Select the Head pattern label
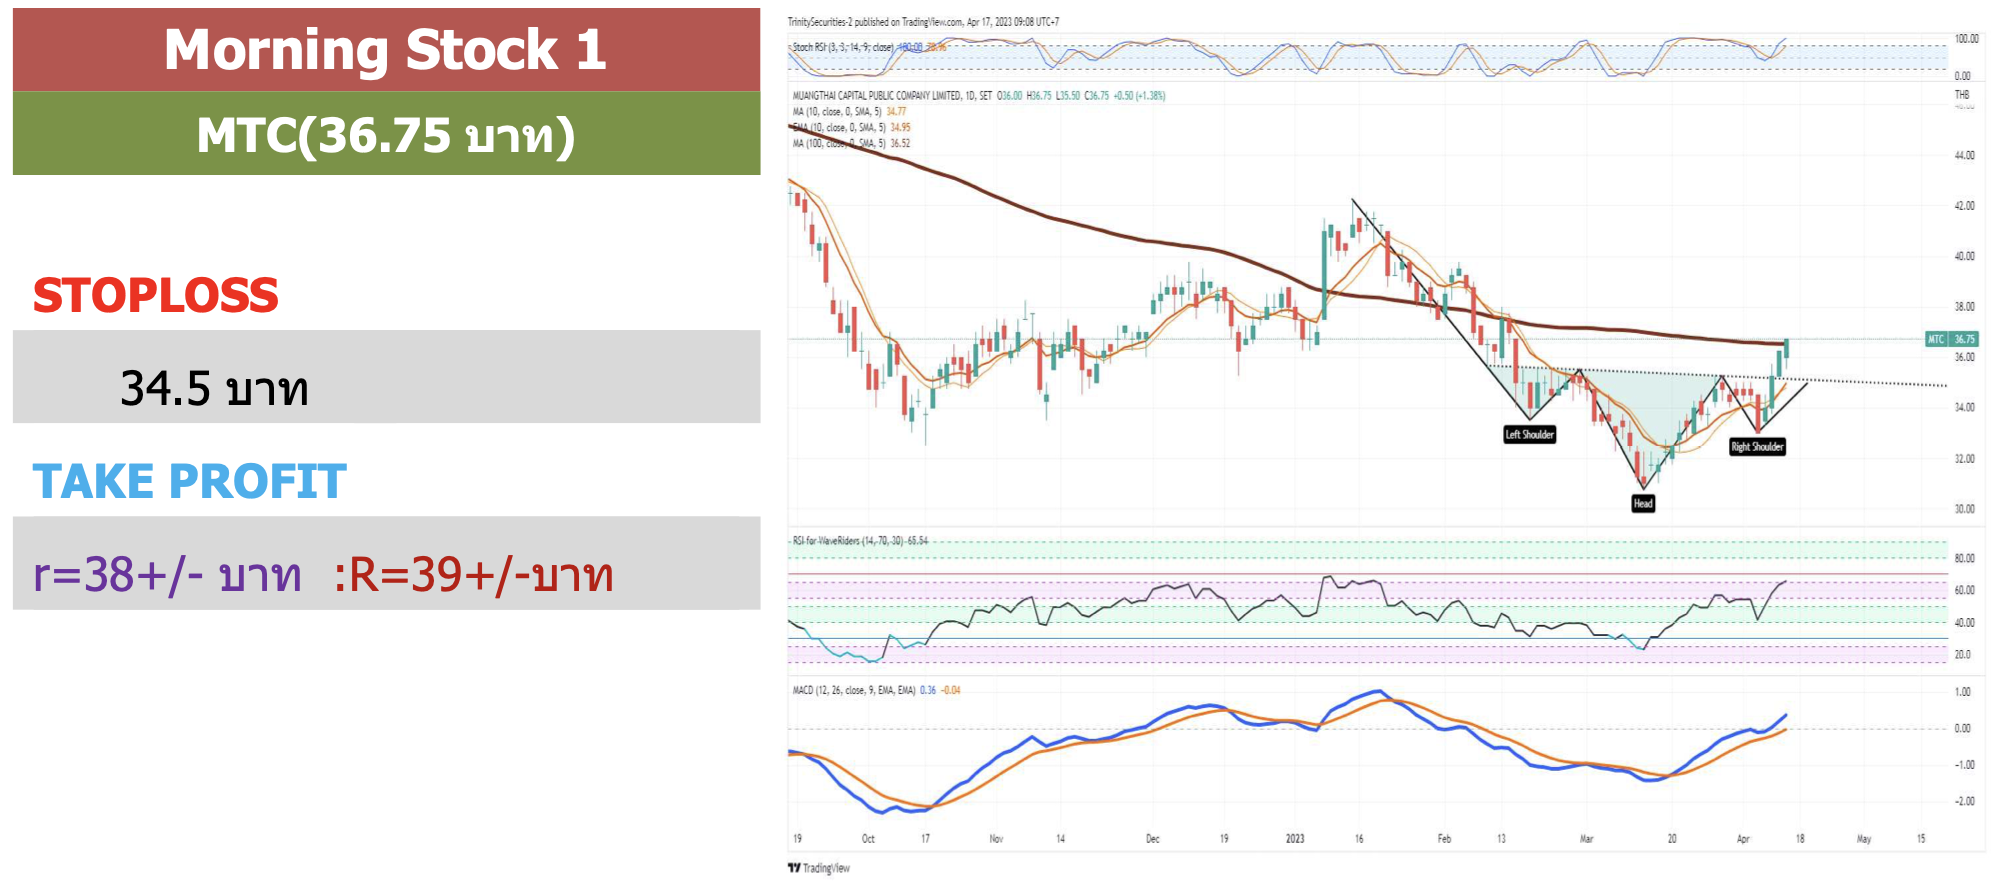This screenshot has height=892, width=2000. pyautogui.click(x=1643, y=503)
